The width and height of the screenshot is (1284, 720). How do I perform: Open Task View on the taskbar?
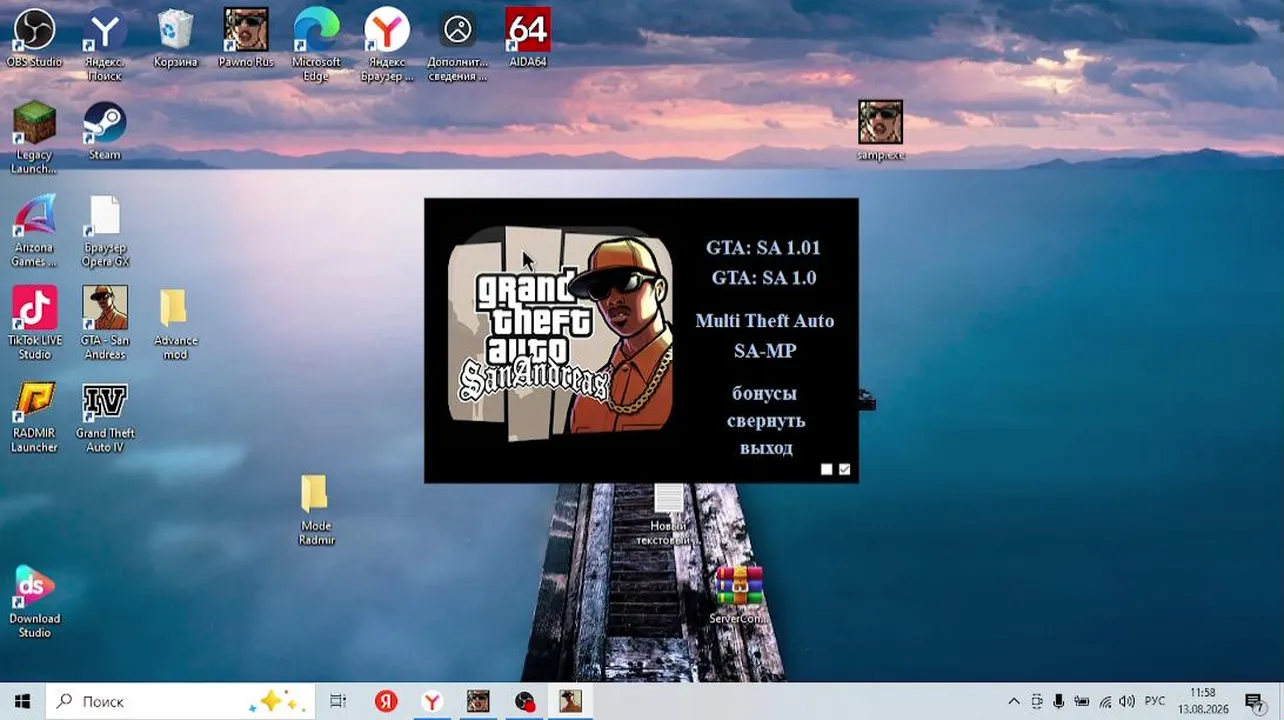tap(338, 702)
